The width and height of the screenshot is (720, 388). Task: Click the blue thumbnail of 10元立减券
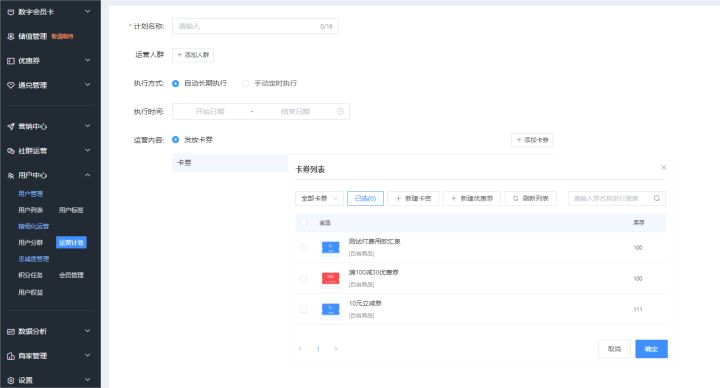coord(331,309)
